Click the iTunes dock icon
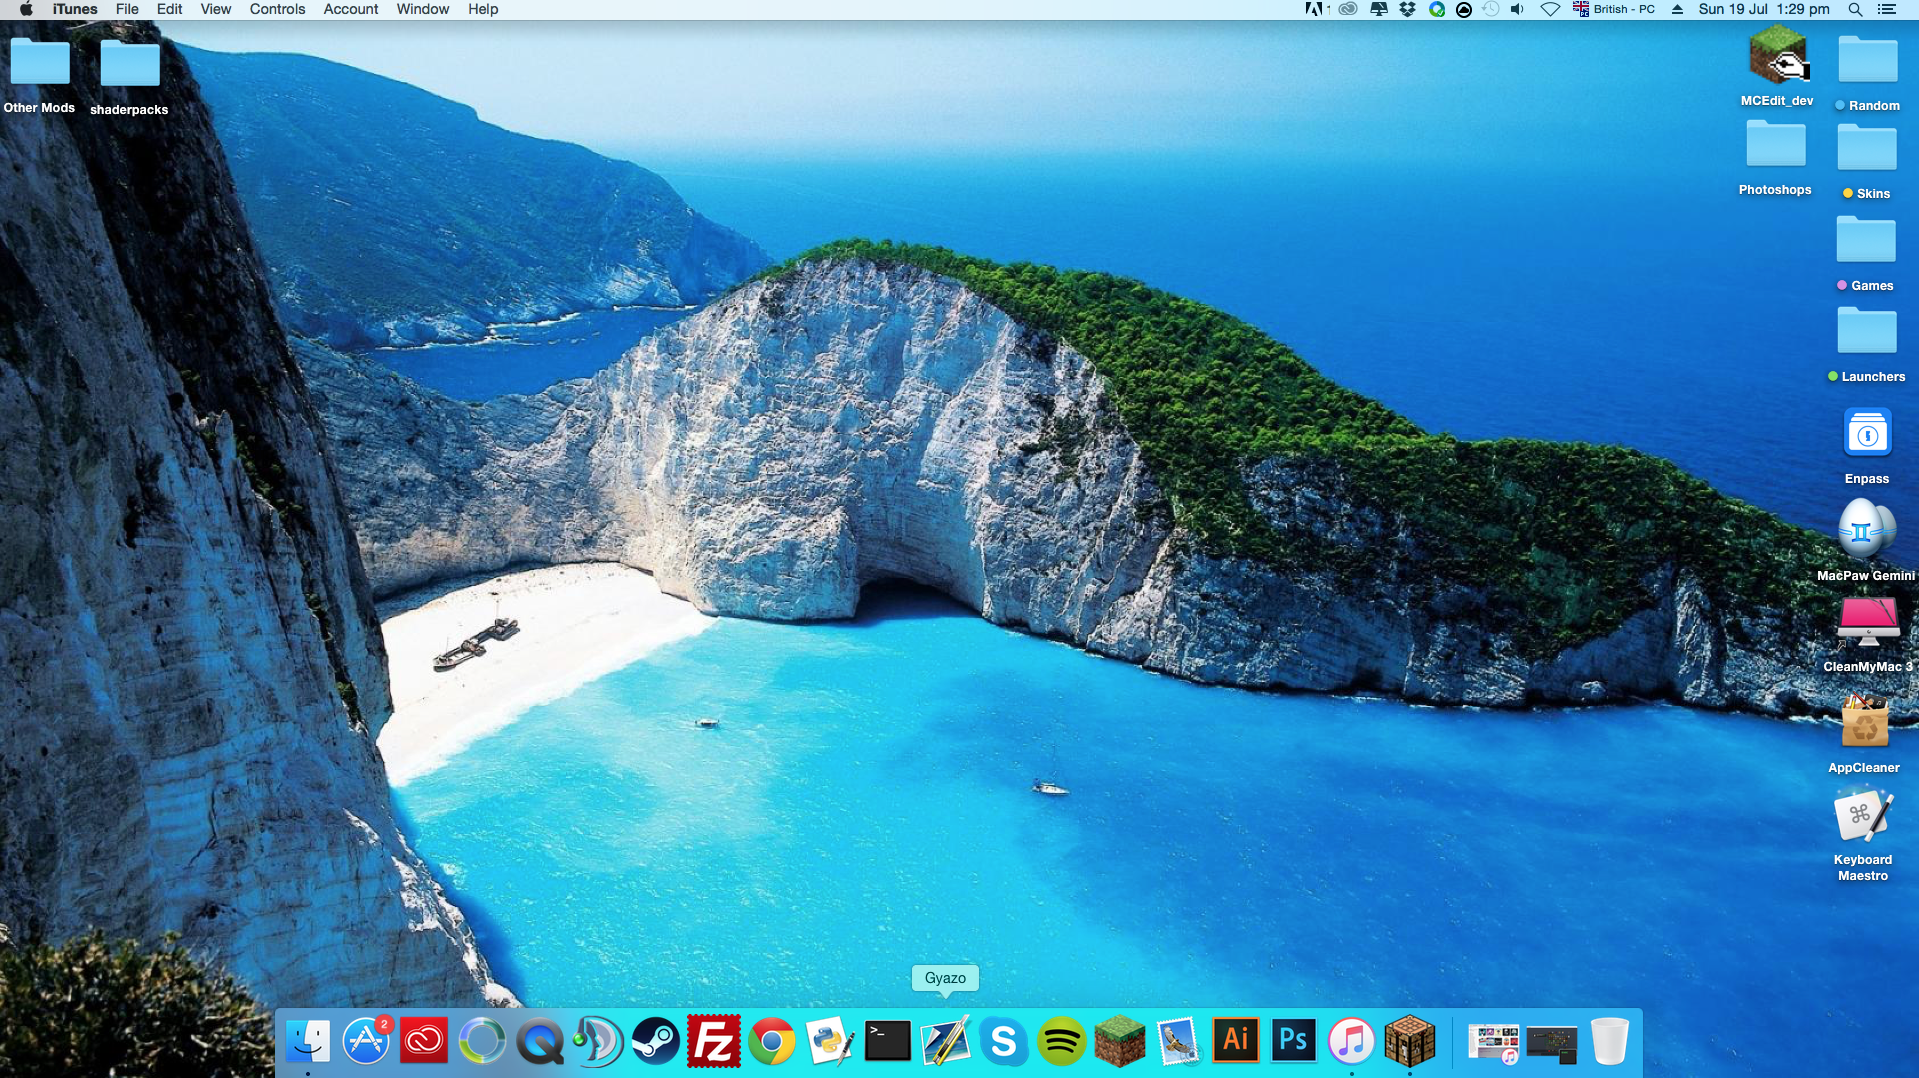The width and height of the screenshot is (1919, 1078). tap(1351, 1041)
